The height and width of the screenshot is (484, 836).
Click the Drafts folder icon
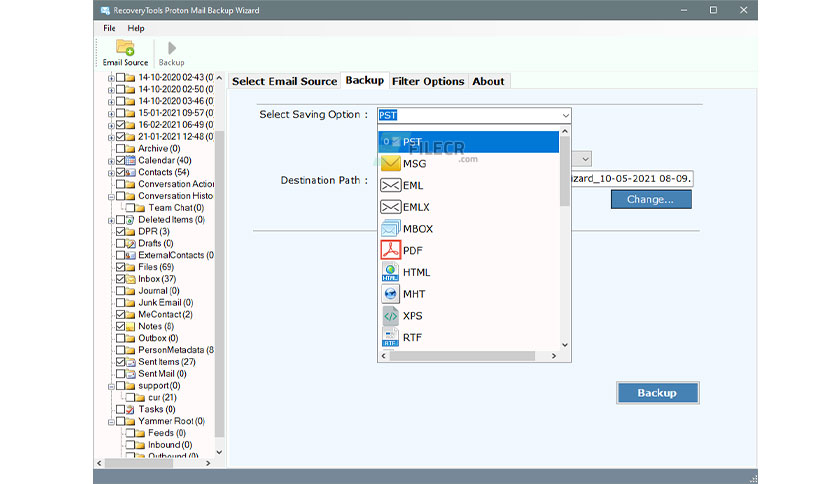click(x=131, y=244)
